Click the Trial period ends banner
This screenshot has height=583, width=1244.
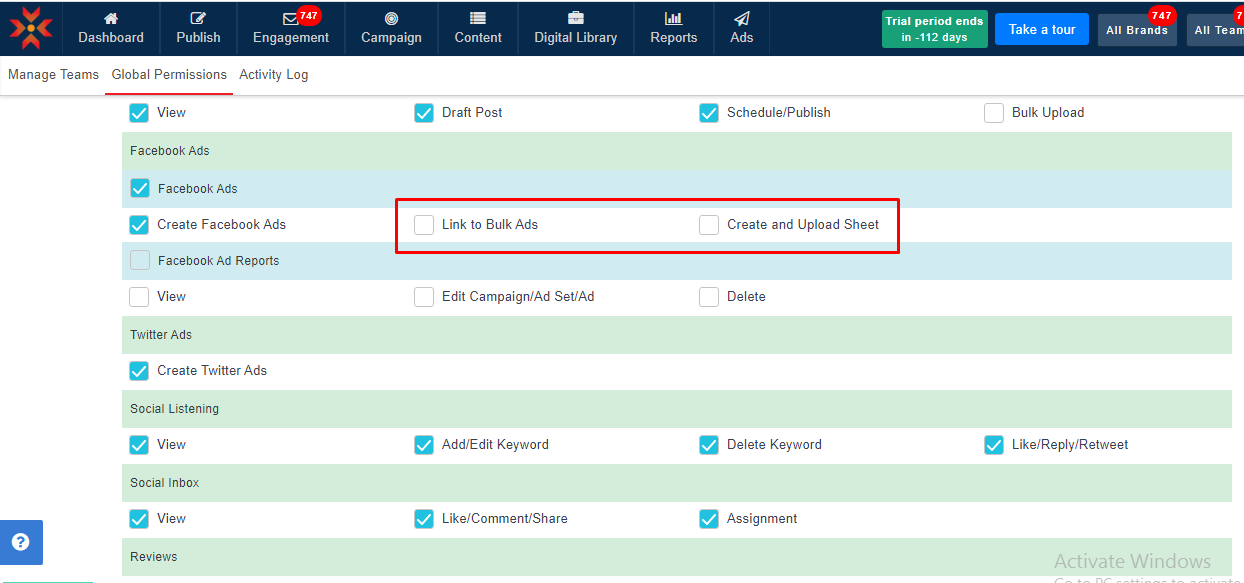pos(934,29)
